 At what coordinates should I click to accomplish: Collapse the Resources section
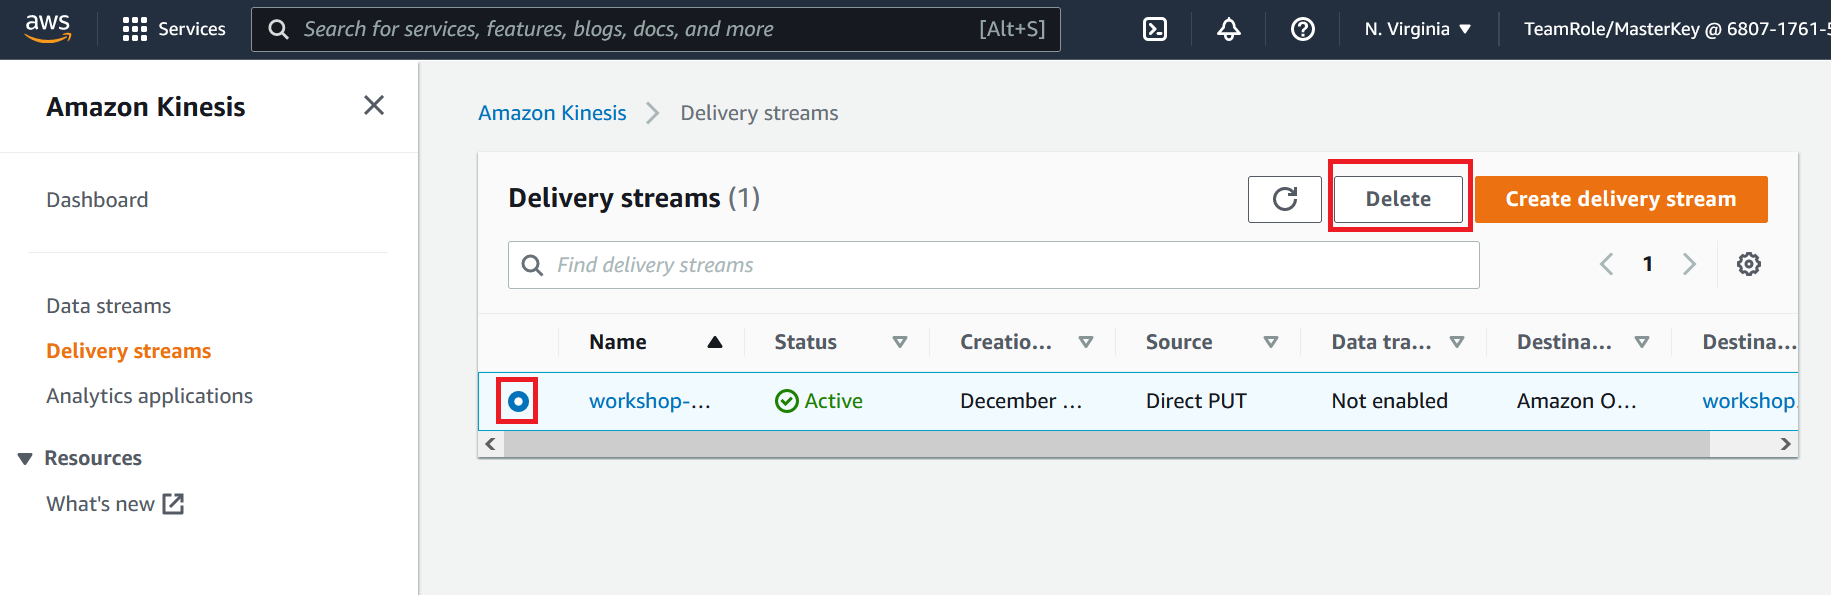point(26,458)
